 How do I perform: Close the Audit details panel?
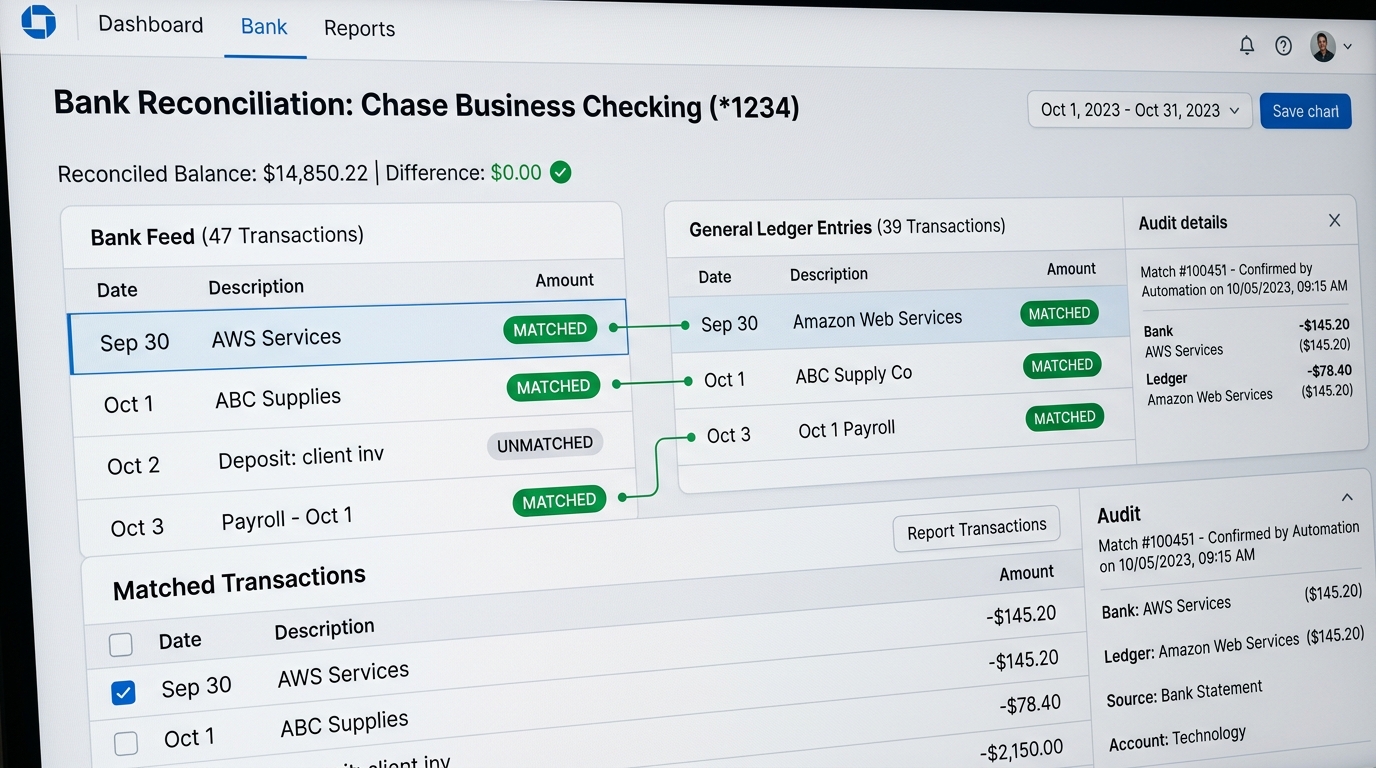[x=1334, y=220]
